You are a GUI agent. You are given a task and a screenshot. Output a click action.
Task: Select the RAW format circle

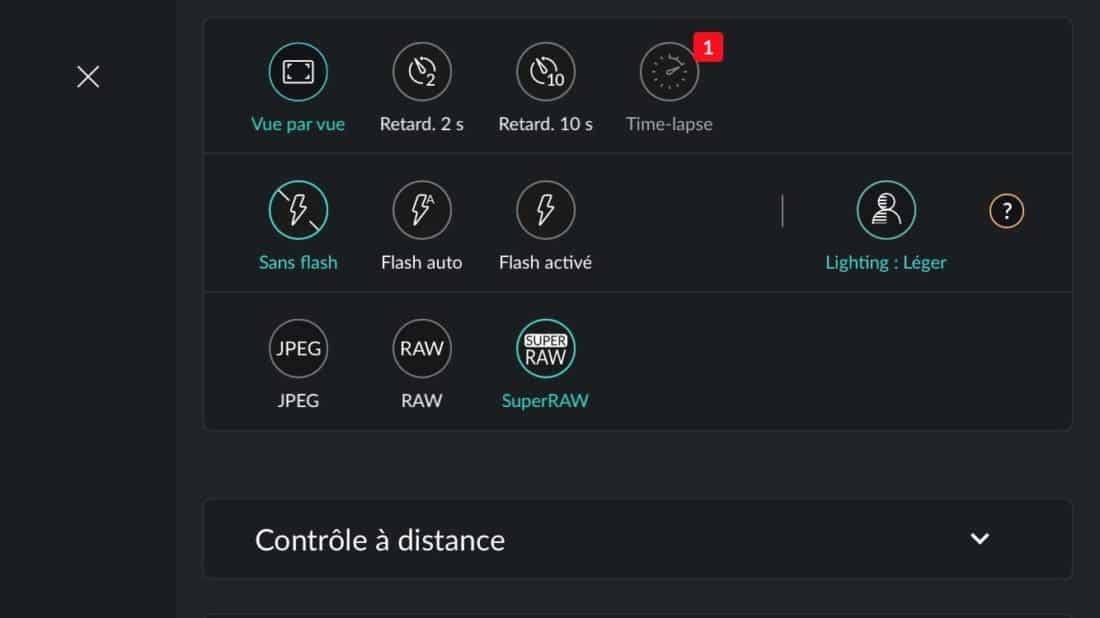click(x=422, y=349)
